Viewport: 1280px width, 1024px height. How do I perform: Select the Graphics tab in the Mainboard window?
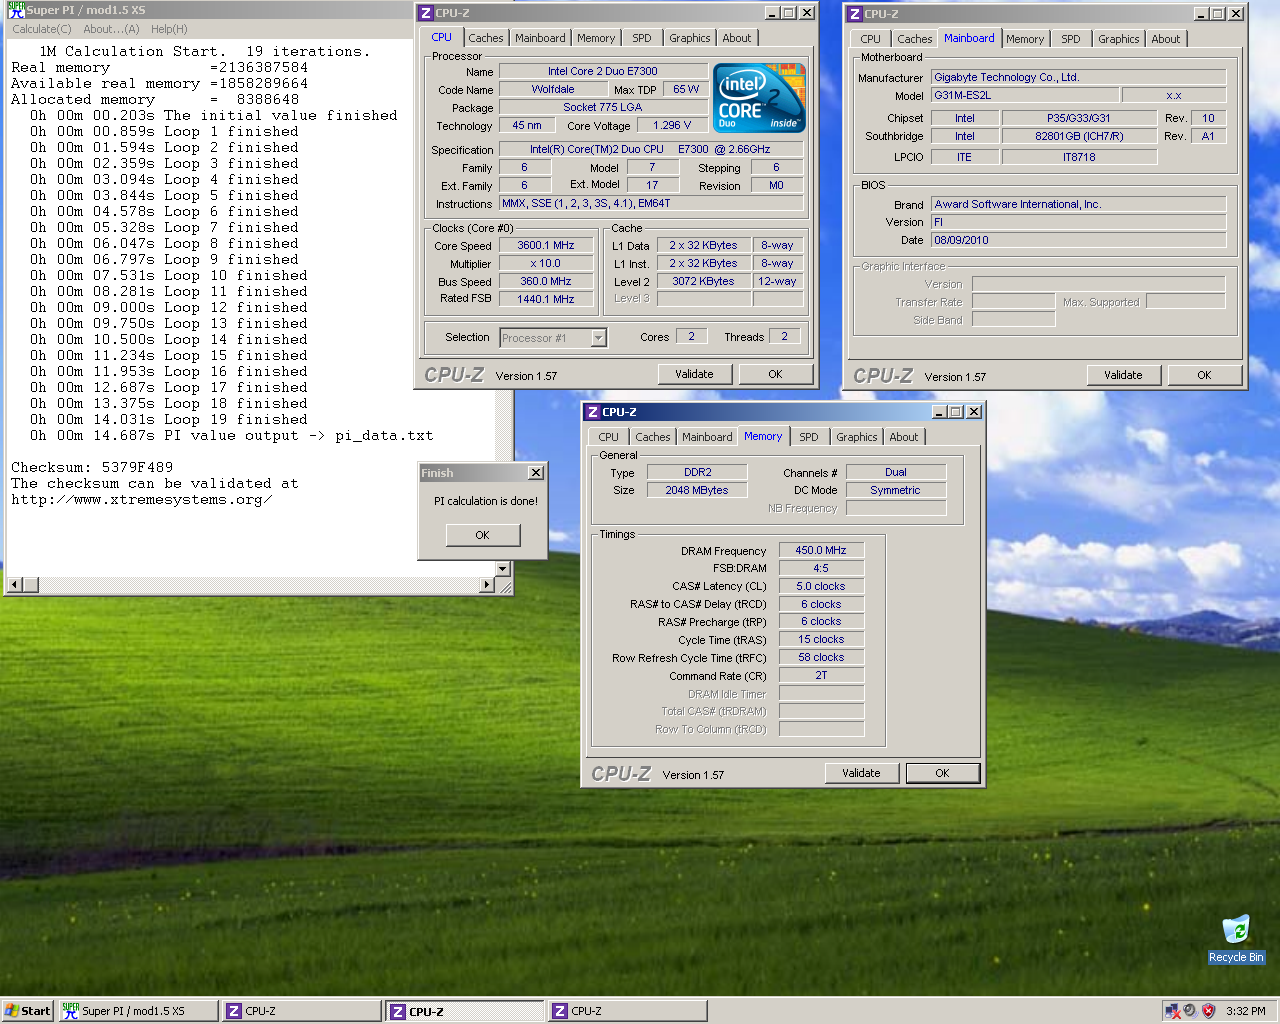point(1119,39)
